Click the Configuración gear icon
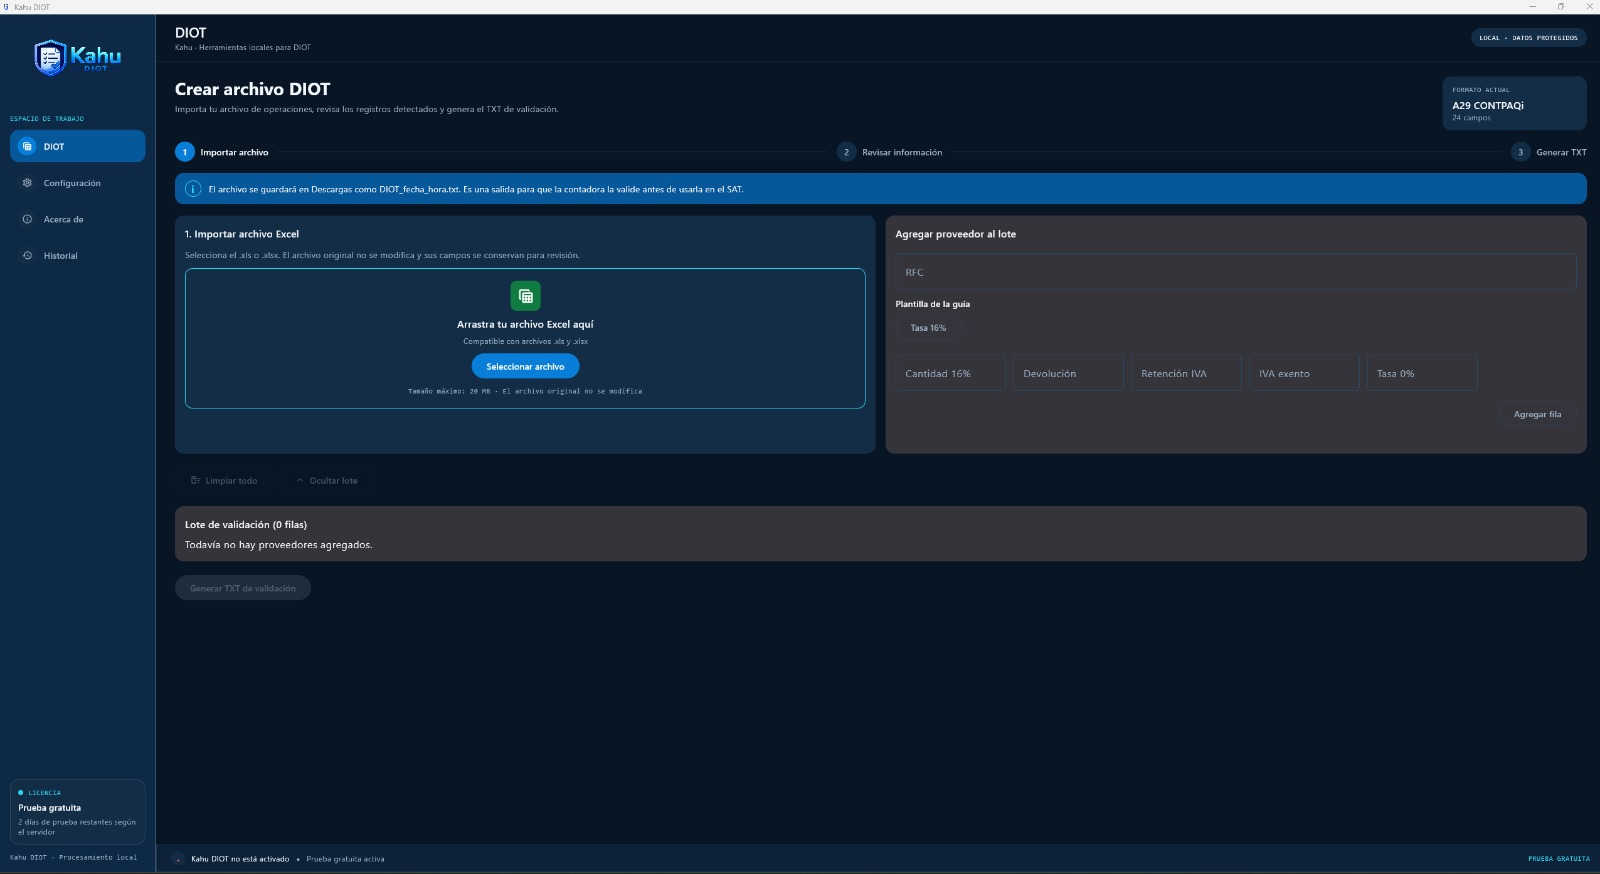1600x874 pixels. (27, 183)
